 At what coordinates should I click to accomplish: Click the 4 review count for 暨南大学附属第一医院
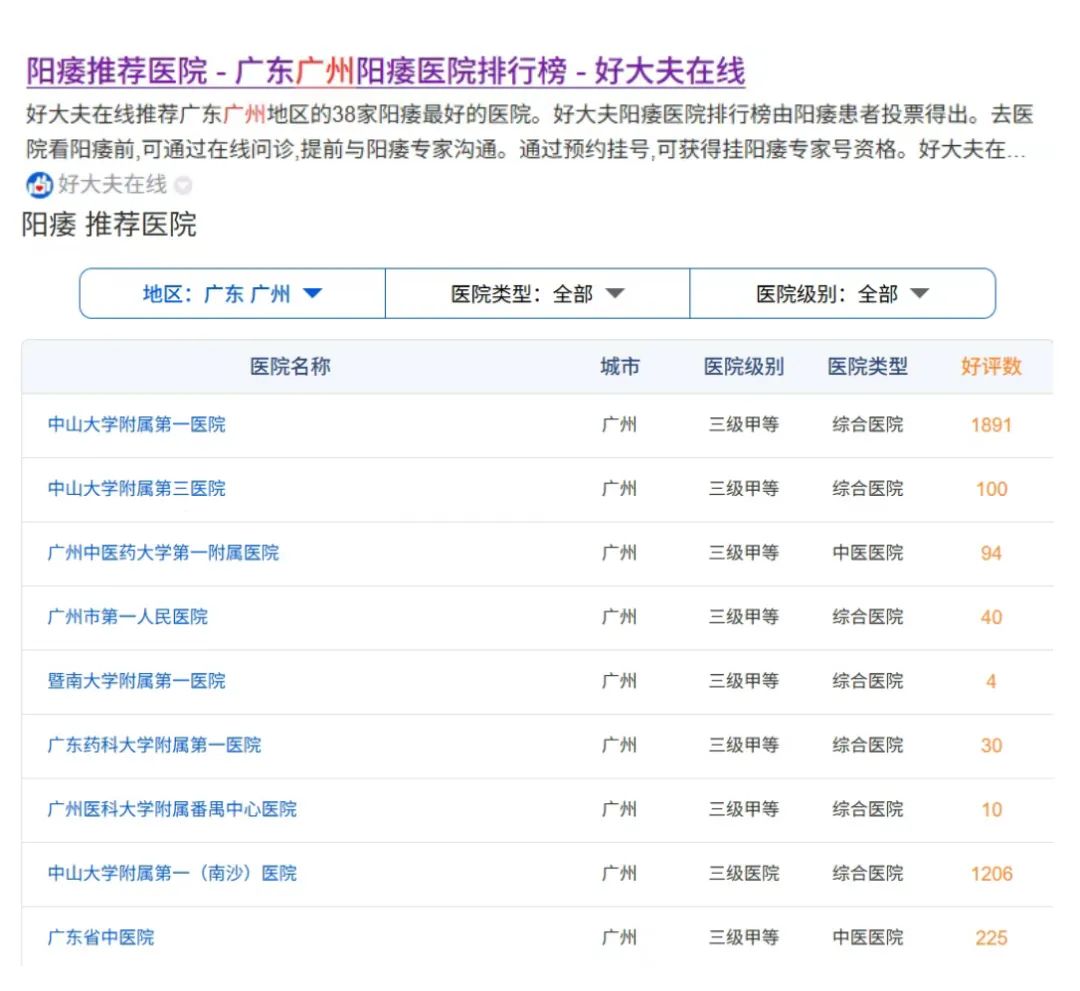pyautogui.click(x=991, y=681)
